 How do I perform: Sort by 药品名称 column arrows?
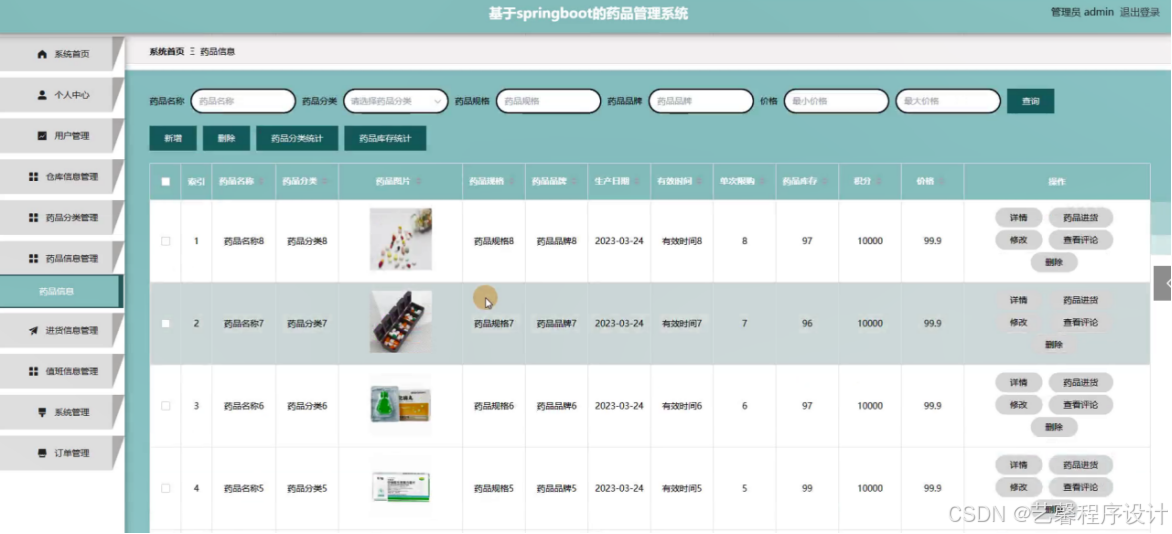[x=262, y=182]
